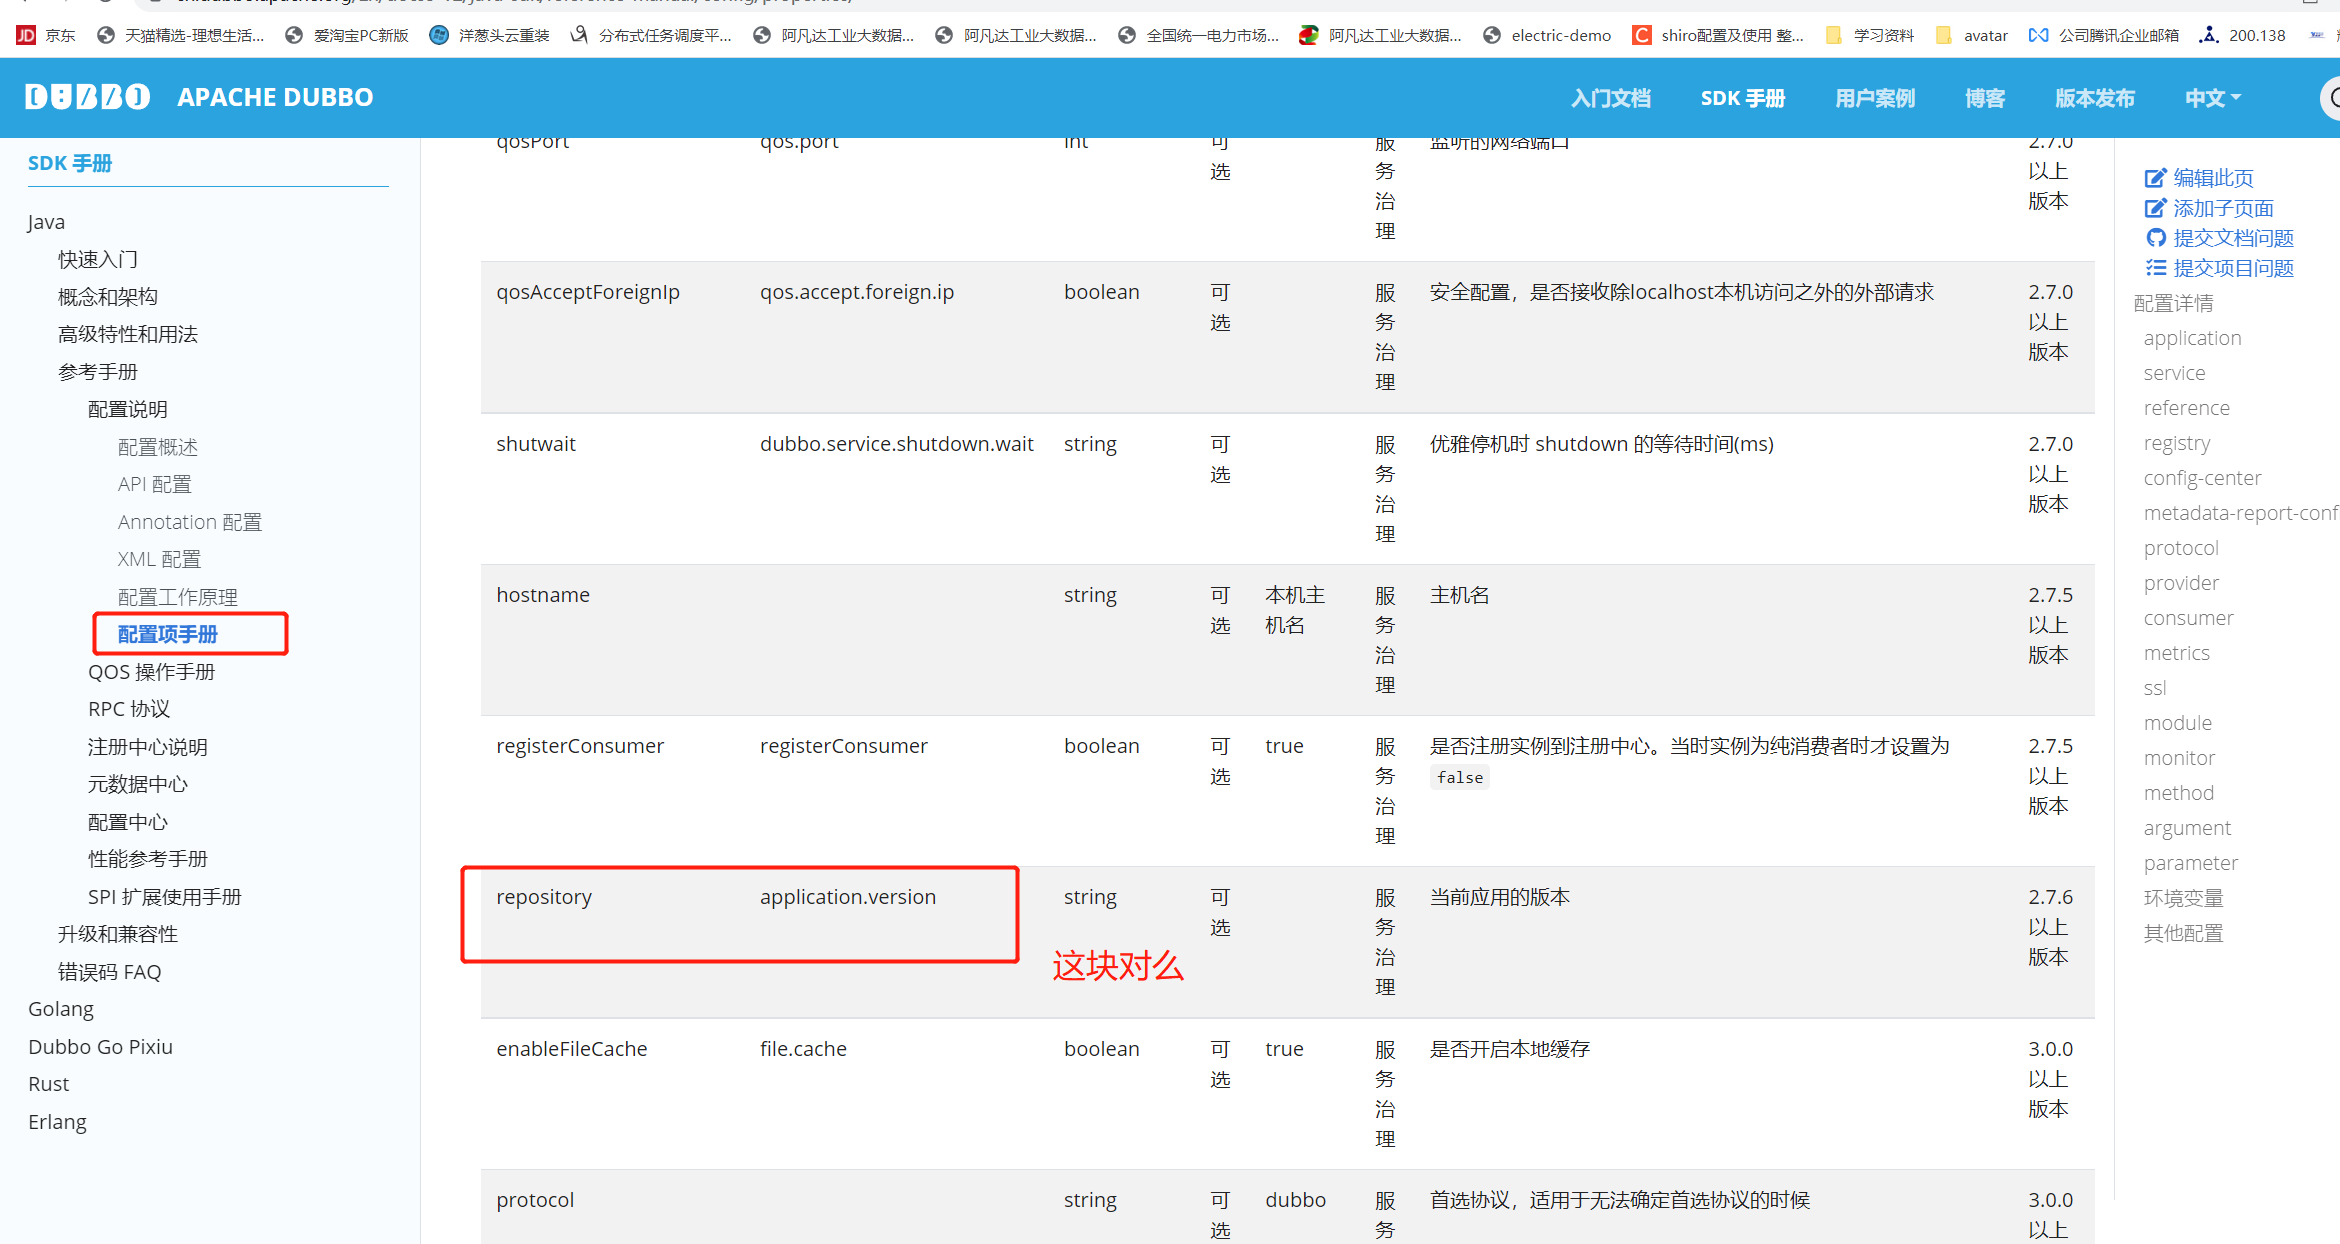The width and height of the screenshot is (2340, 1244).
Task: Jump to metrics in page contents
Action: tap(2177, 653)
